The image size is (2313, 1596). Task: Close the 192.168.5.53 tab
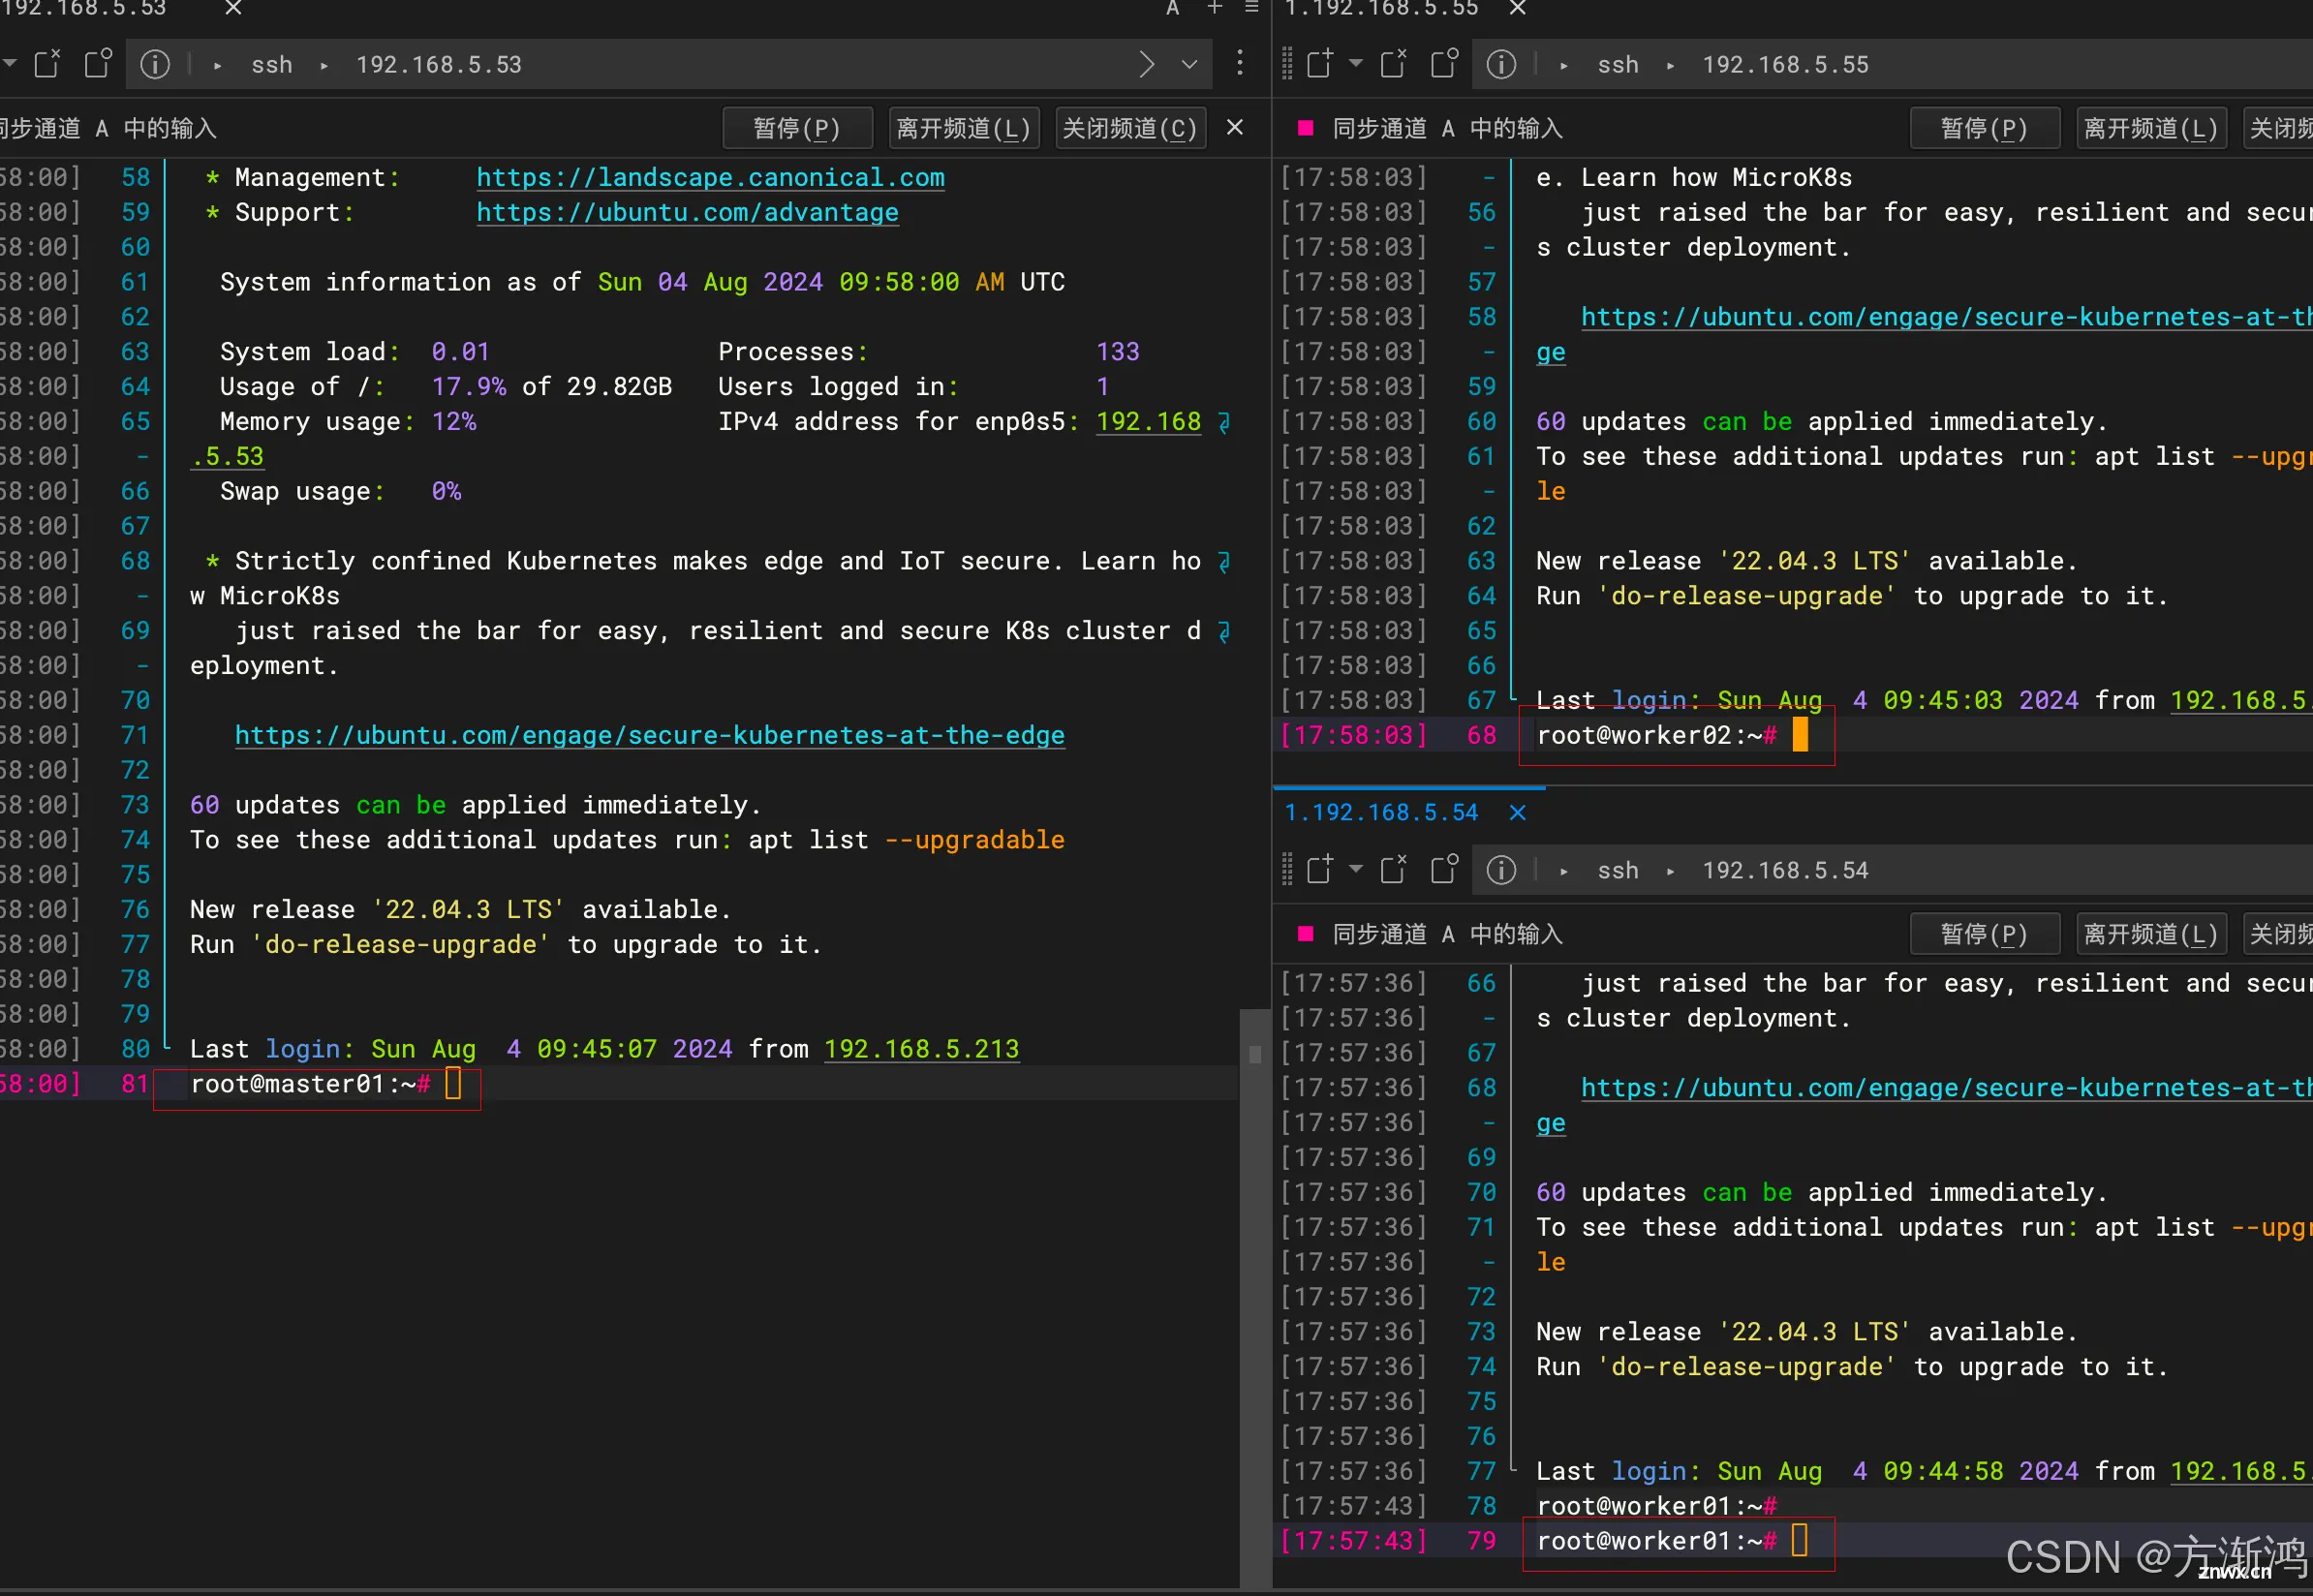233,8
